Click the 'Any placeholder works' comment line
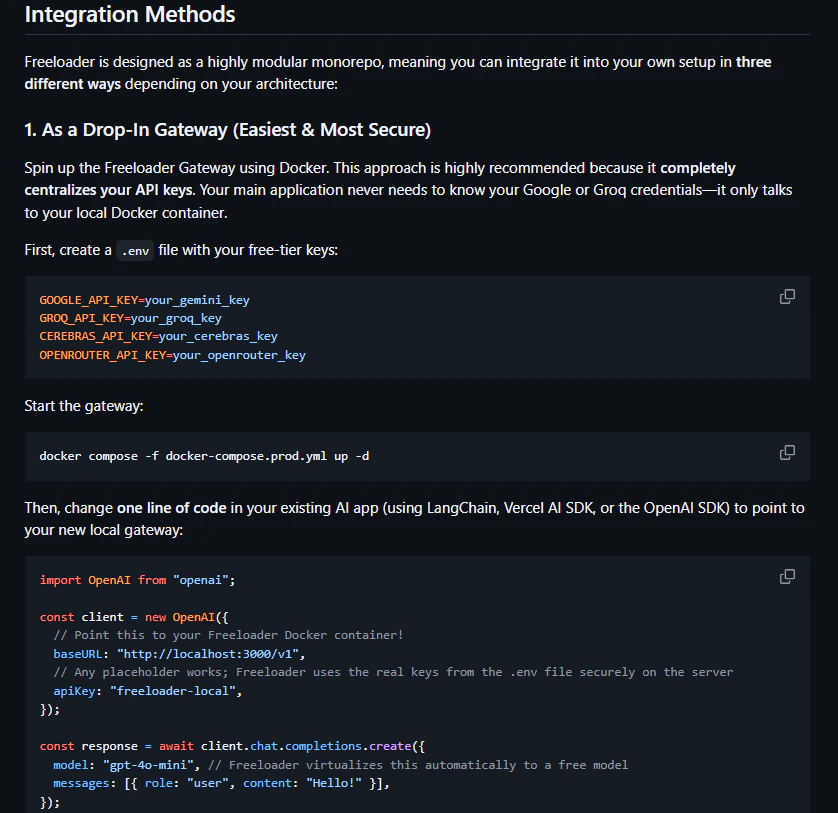 (x=393, y=672)
